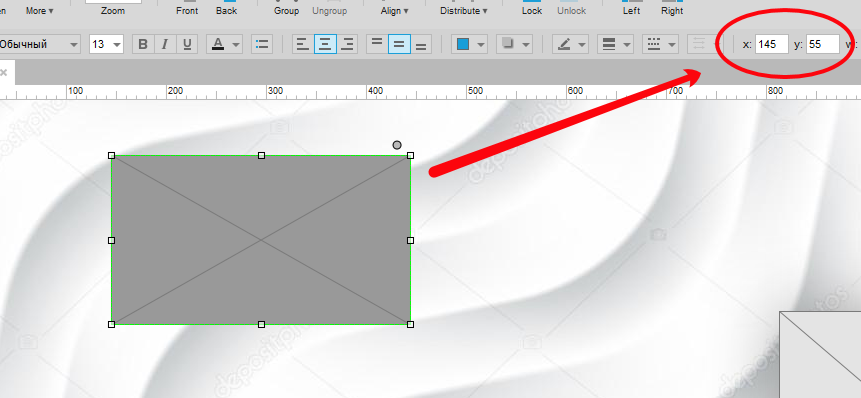
Task: Click the line color pencil icon
Action: click(x=564, y=44)
